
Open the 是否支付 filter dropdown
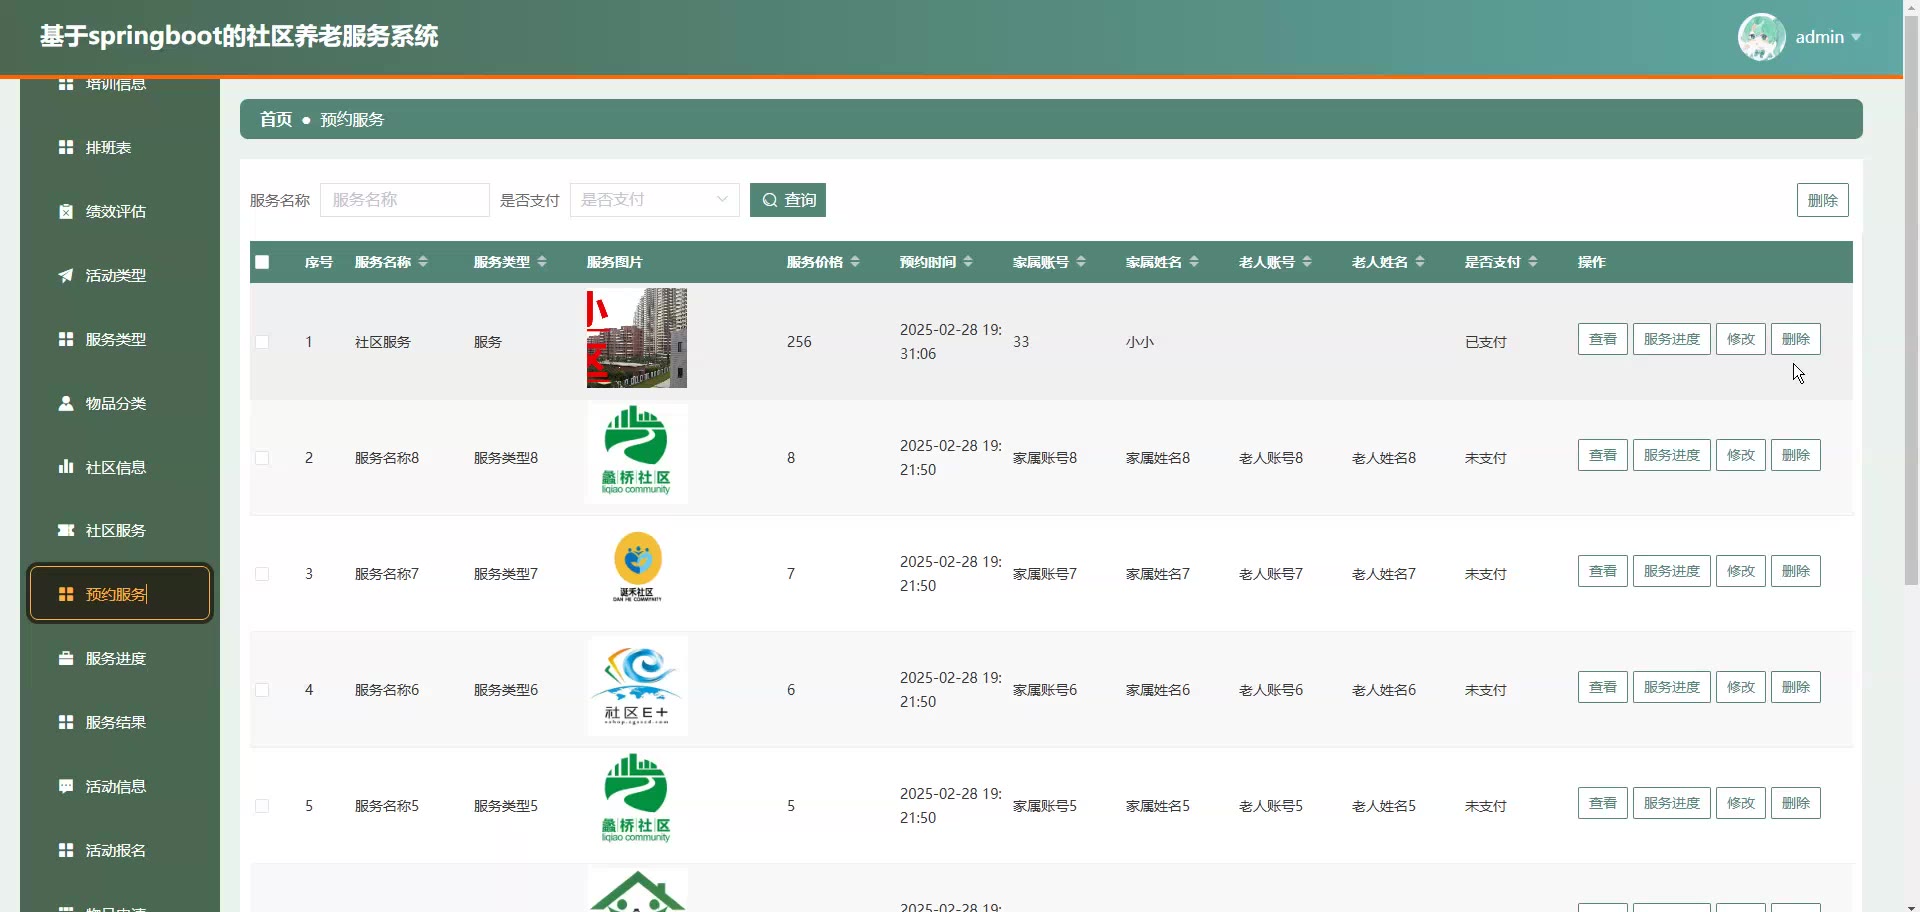(x=654, y=200)
